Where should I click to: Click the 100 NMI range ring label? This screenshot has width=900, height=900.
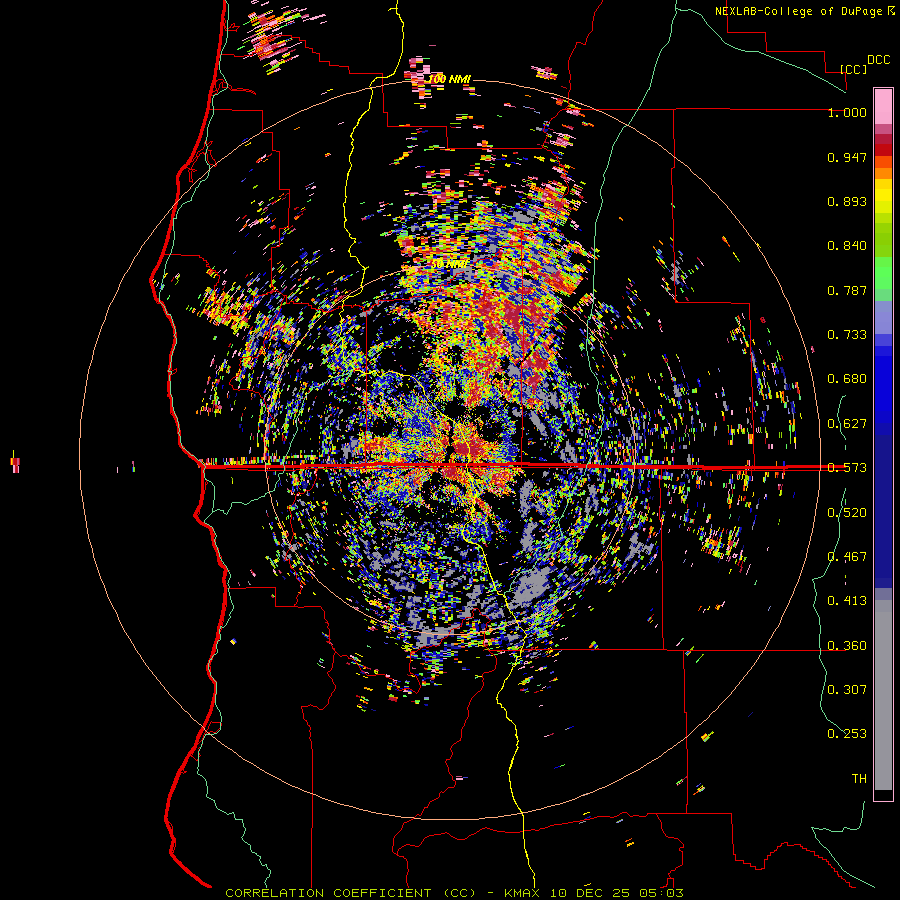click(x=449, y=79)
